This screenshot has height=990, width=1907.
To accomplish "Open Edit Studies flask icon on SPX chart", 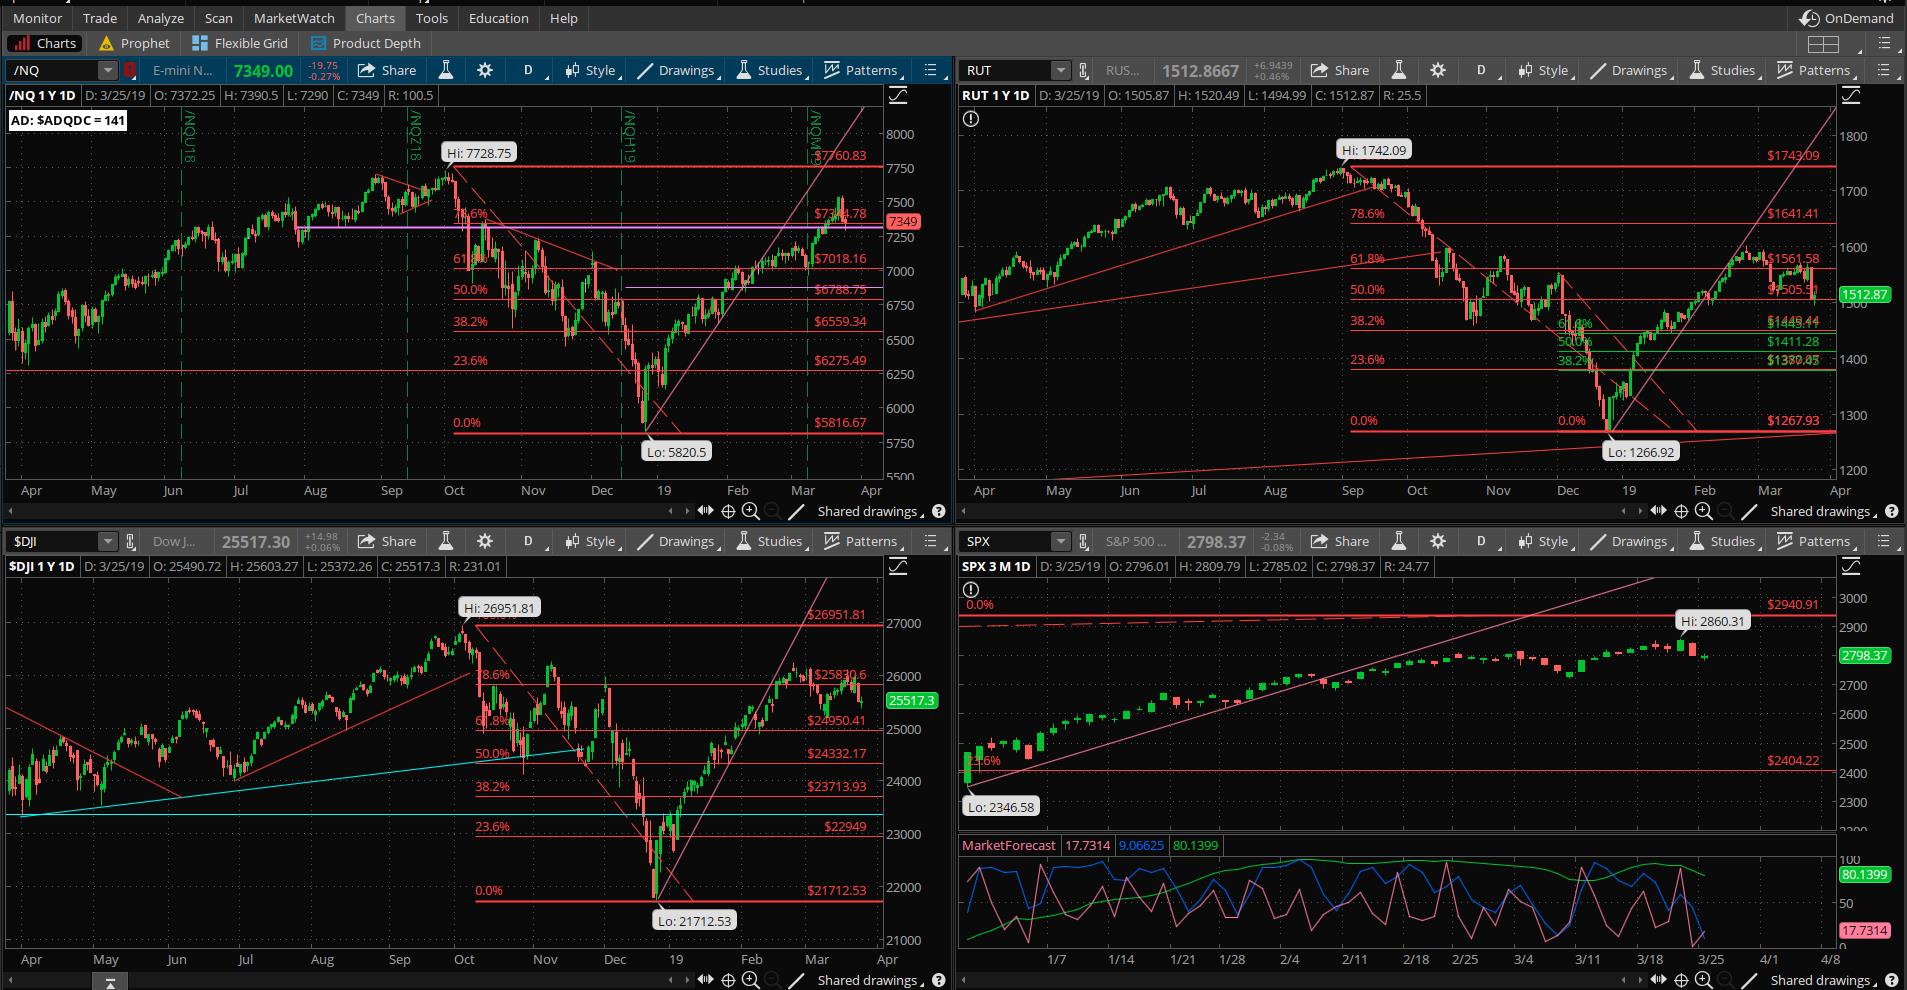I will (x=1399, y=541).
